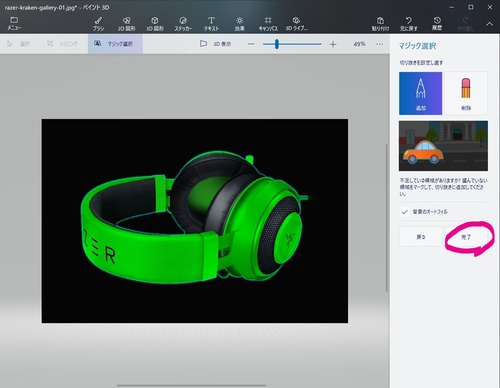Open the メニュー (Menu) folder icon

click(14, 23)
